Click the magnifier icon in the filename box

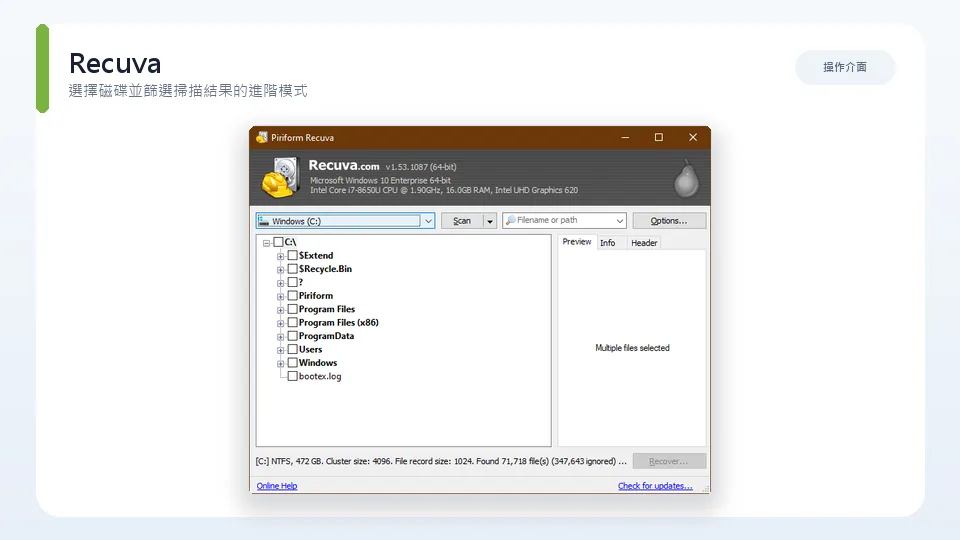510,220
